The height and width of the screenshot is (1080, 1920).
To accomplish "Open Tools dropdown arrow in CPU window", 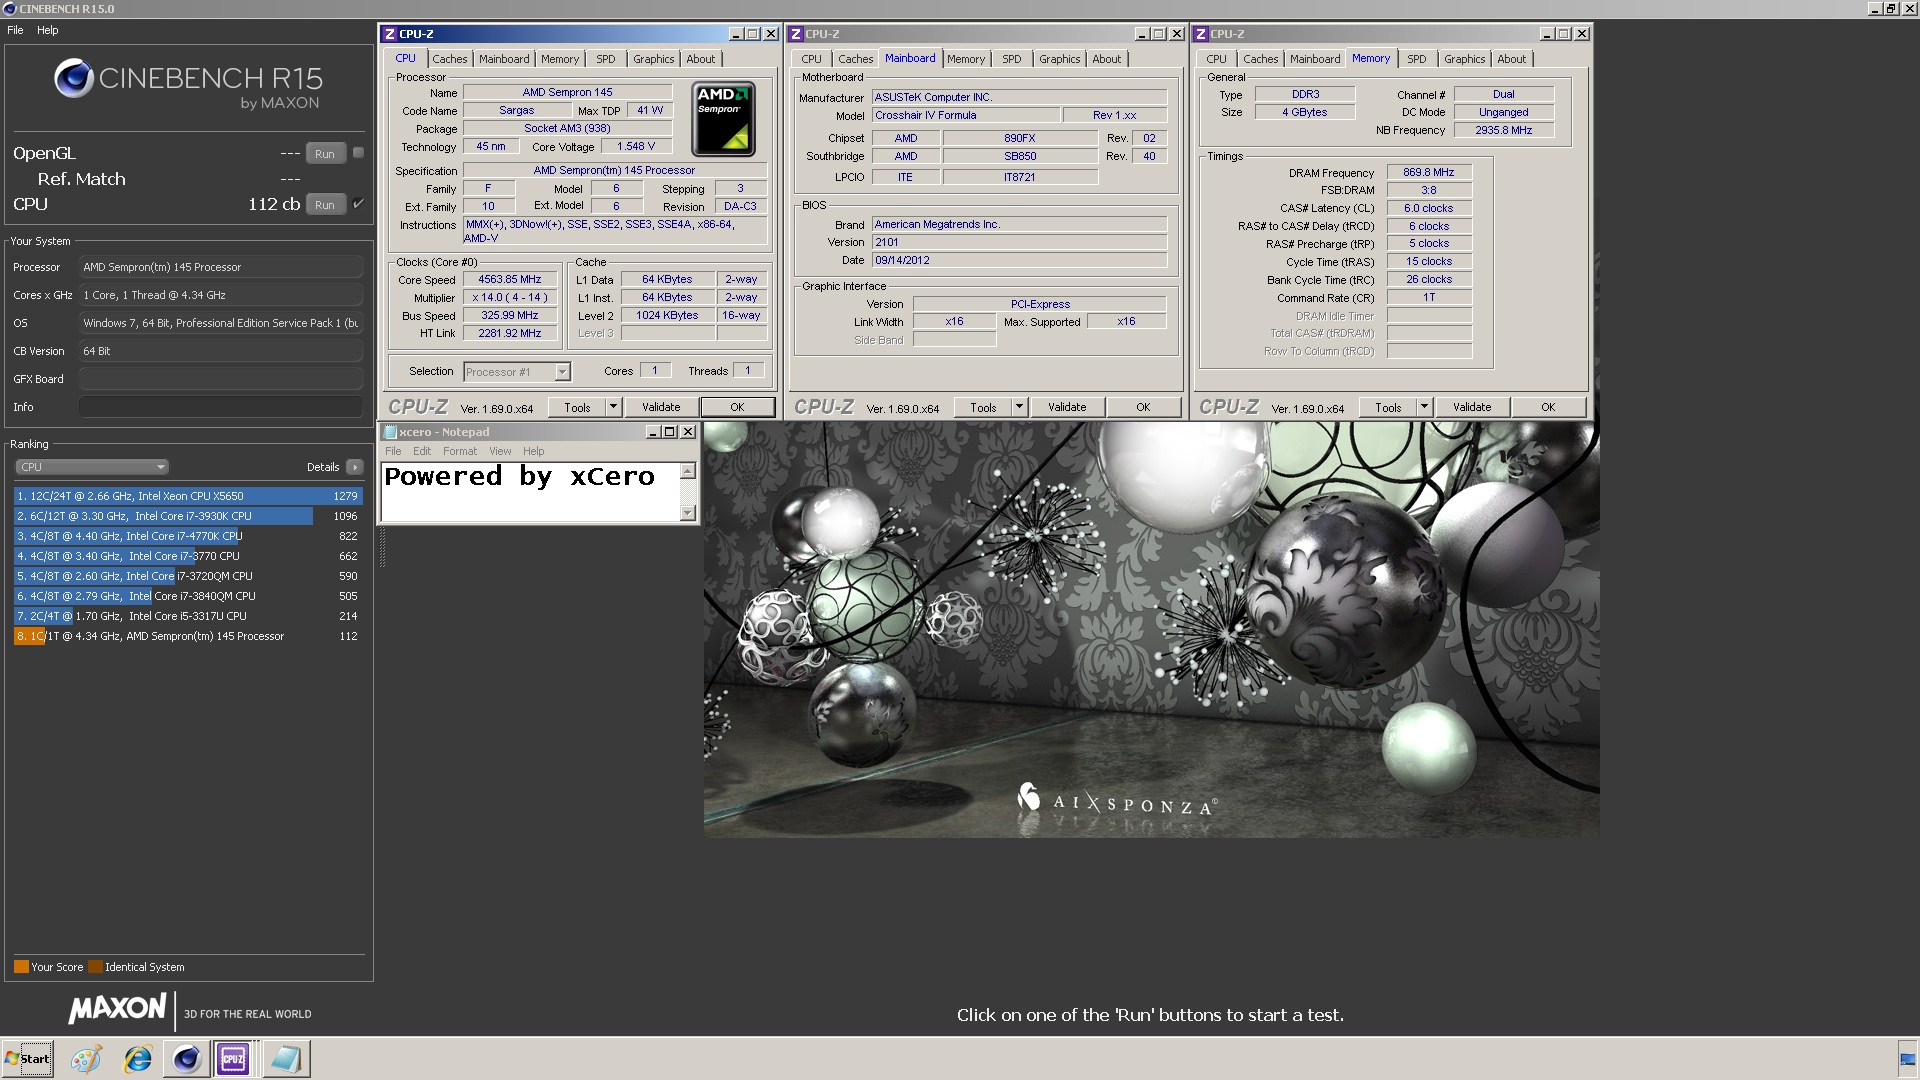I will (613, 407).
